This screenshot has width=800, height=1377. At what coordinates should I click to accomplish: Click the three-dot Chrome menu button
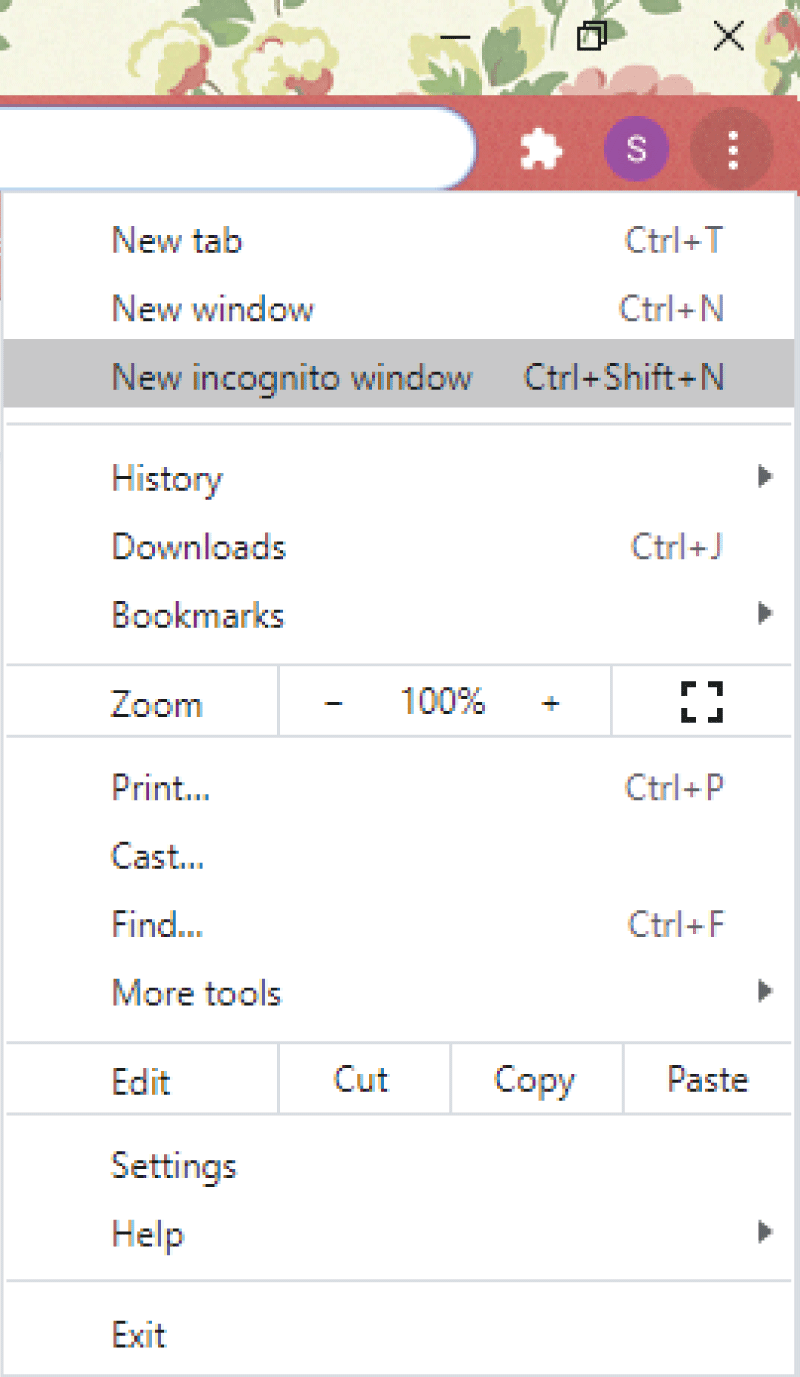(733, 149)
